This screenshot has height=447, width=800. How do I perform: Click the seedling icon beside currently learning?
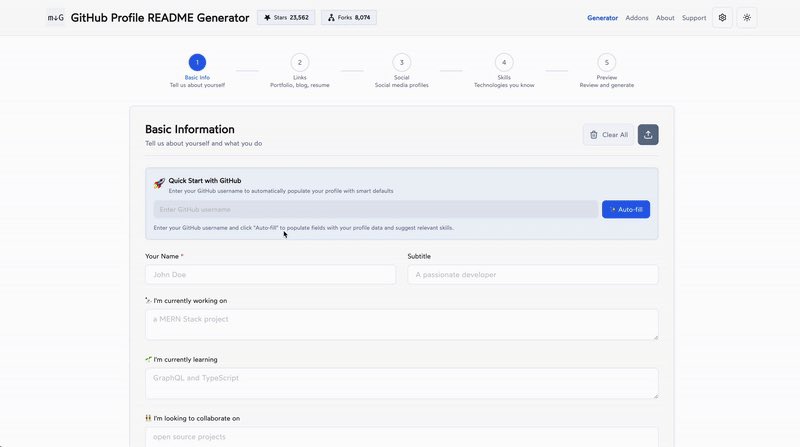[148, 359]
